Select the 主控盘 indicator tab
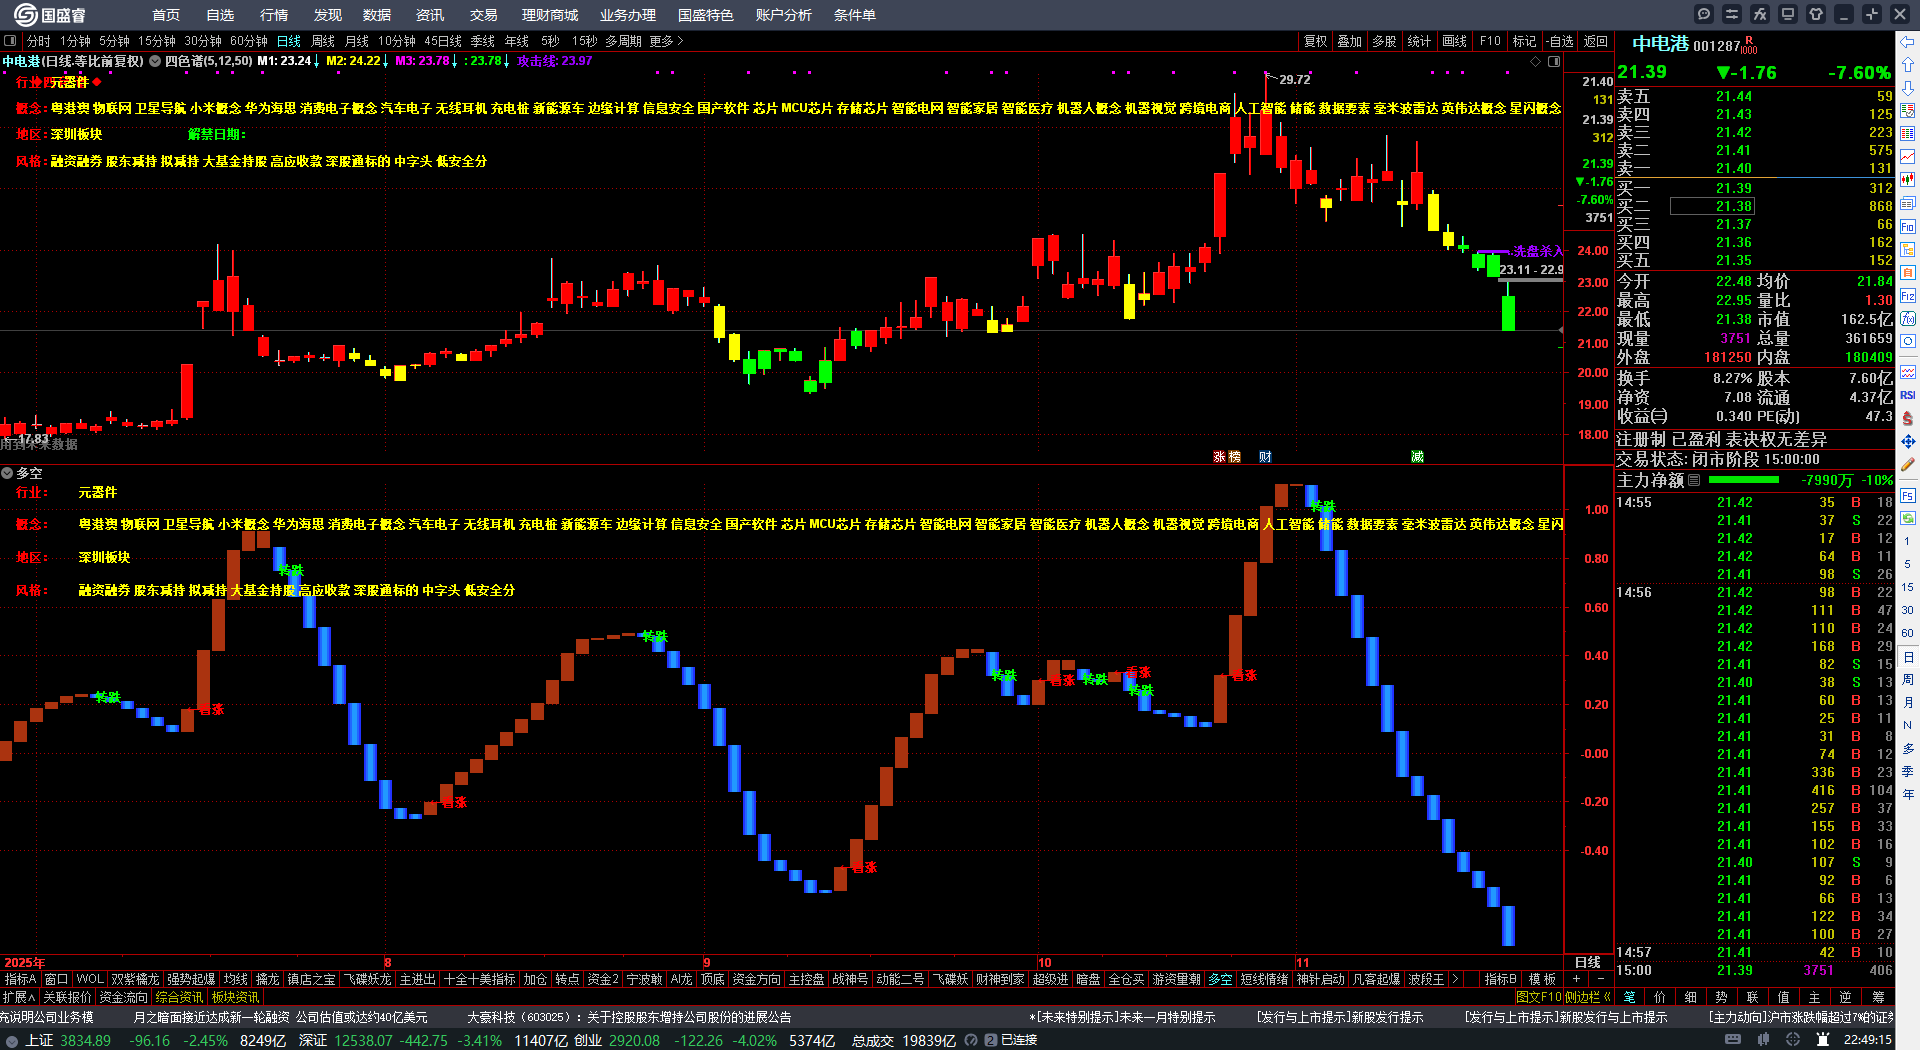 point(806,979)
